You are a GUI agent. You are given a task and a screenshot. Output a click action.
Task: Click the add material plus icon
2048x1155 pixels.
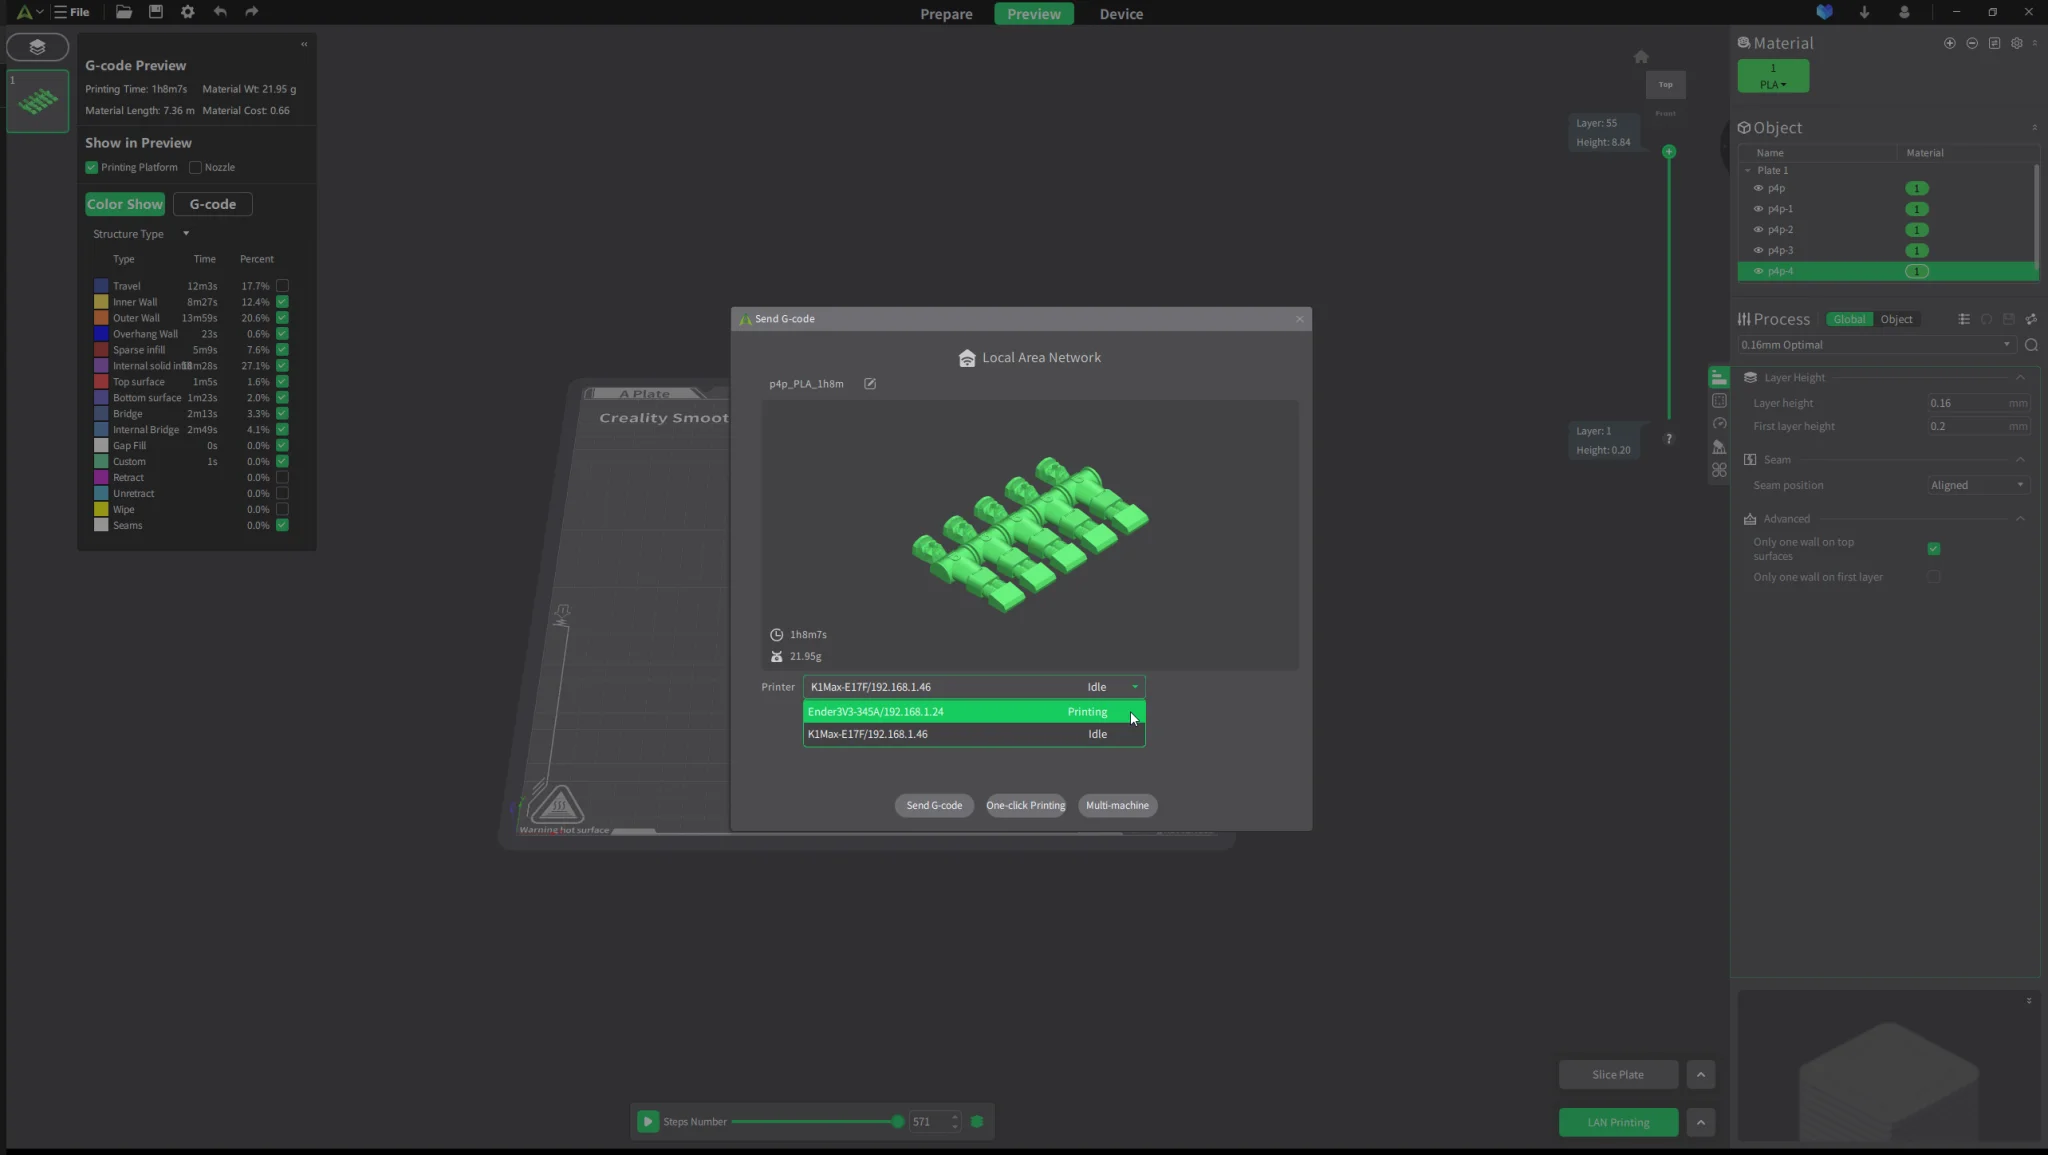(1949, 43)
